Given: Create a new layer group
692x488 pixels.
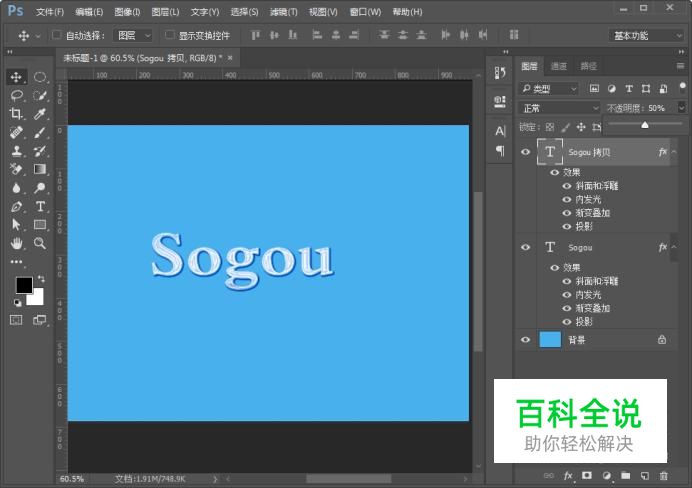Looking at the screenshot, I should point(625,476).
